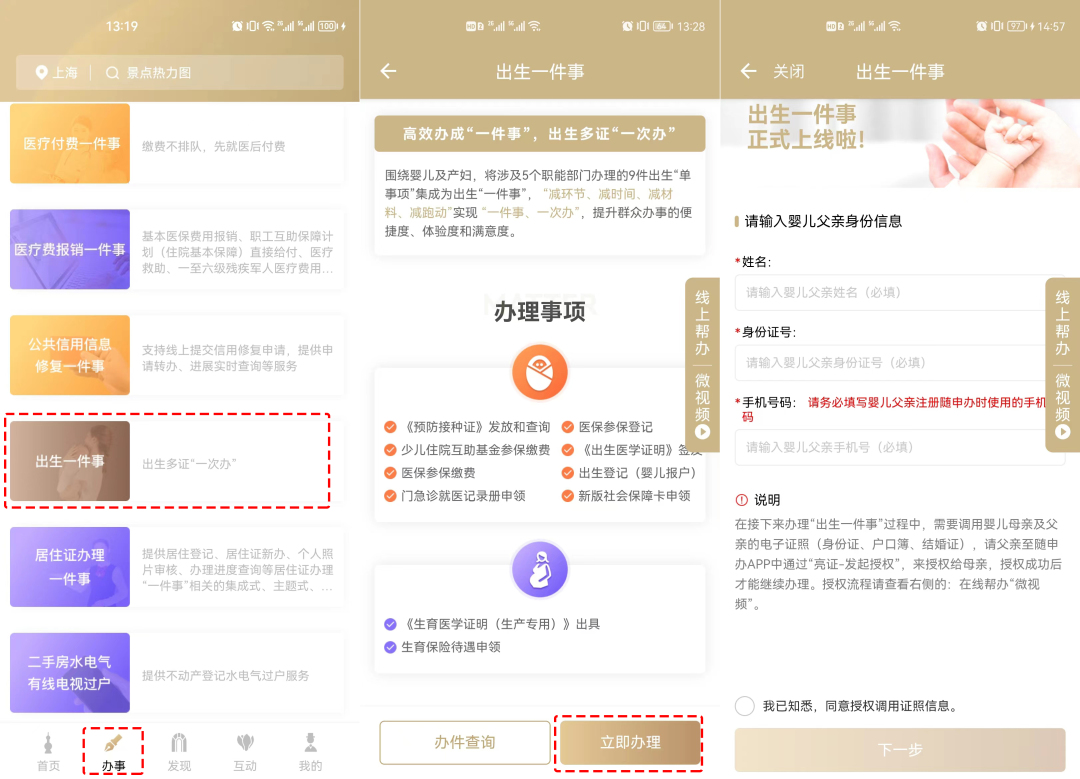
Task: Check the 我已知悉，同意授权调用证照信息 radio button
Action: tap(744, 706)
